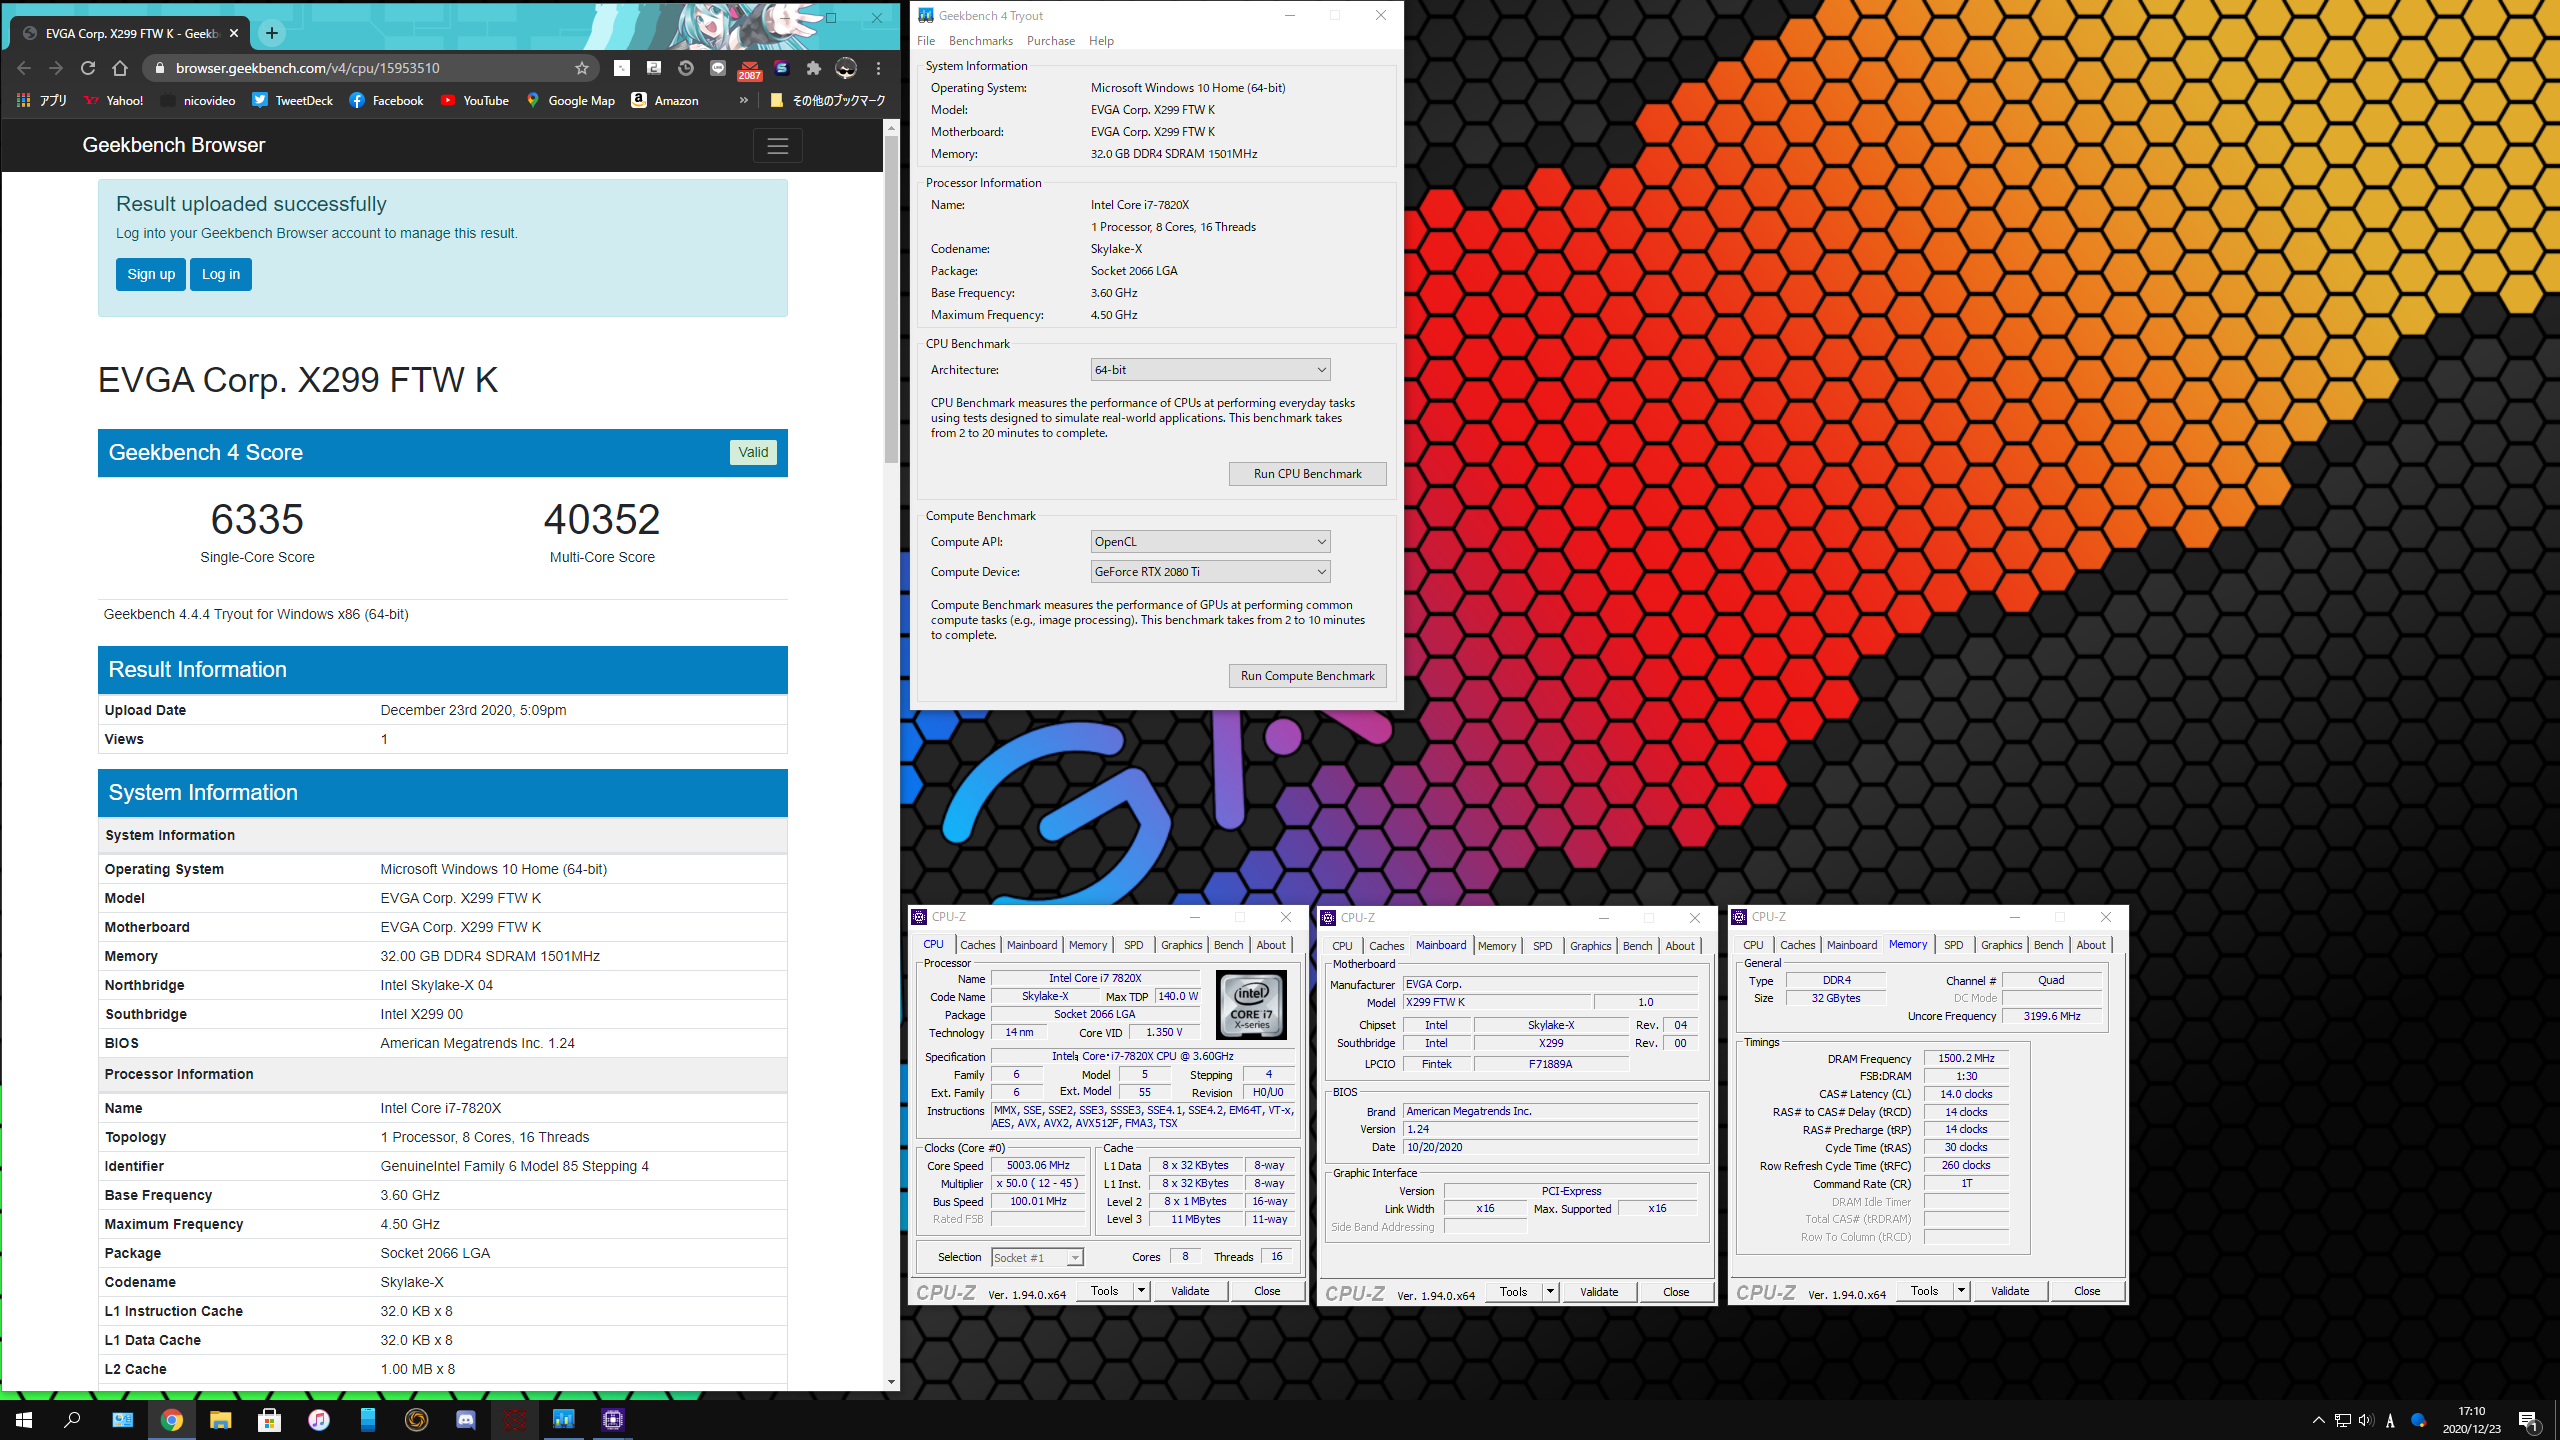
Task: Click Run CPU Benchmark
Action: [1307, 474]
